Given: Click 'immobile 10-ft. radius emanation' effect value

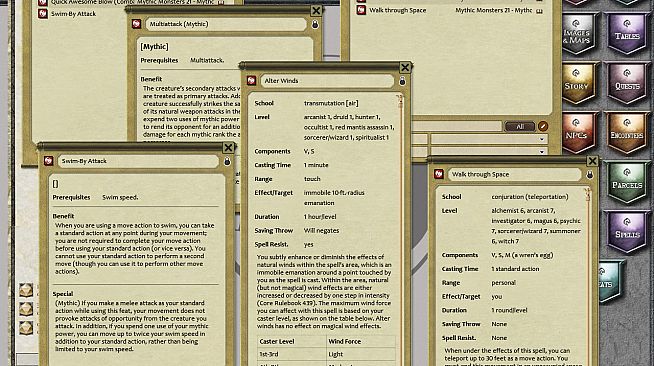Looking at the screenshot, I should 334,198.
